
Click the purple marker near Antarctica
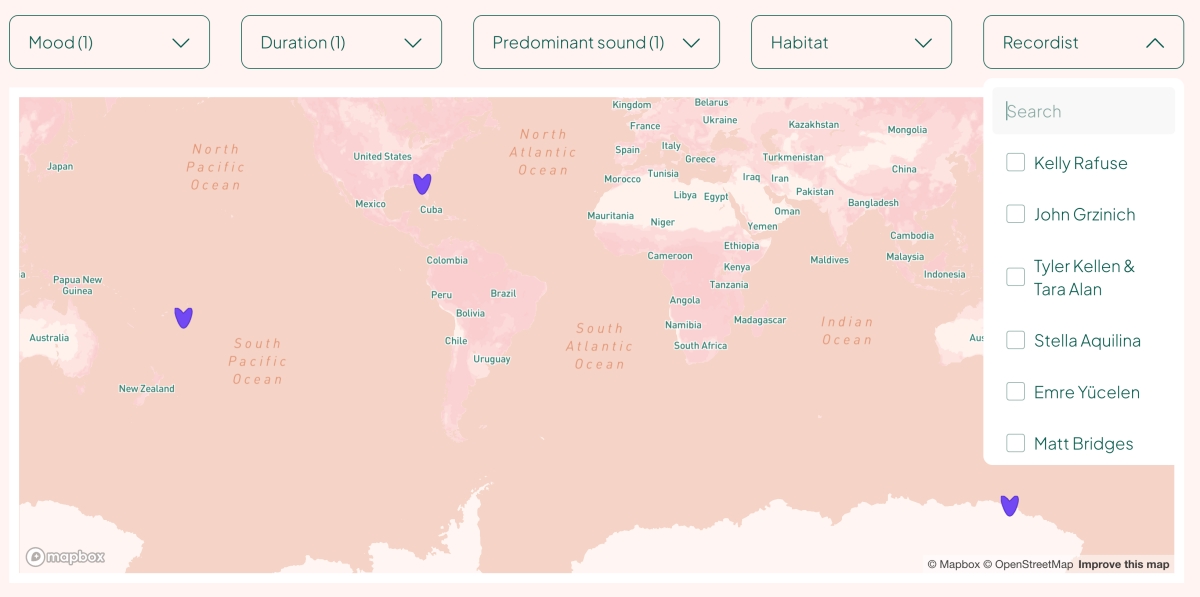pyautogui.click(x=1010, y=505)
